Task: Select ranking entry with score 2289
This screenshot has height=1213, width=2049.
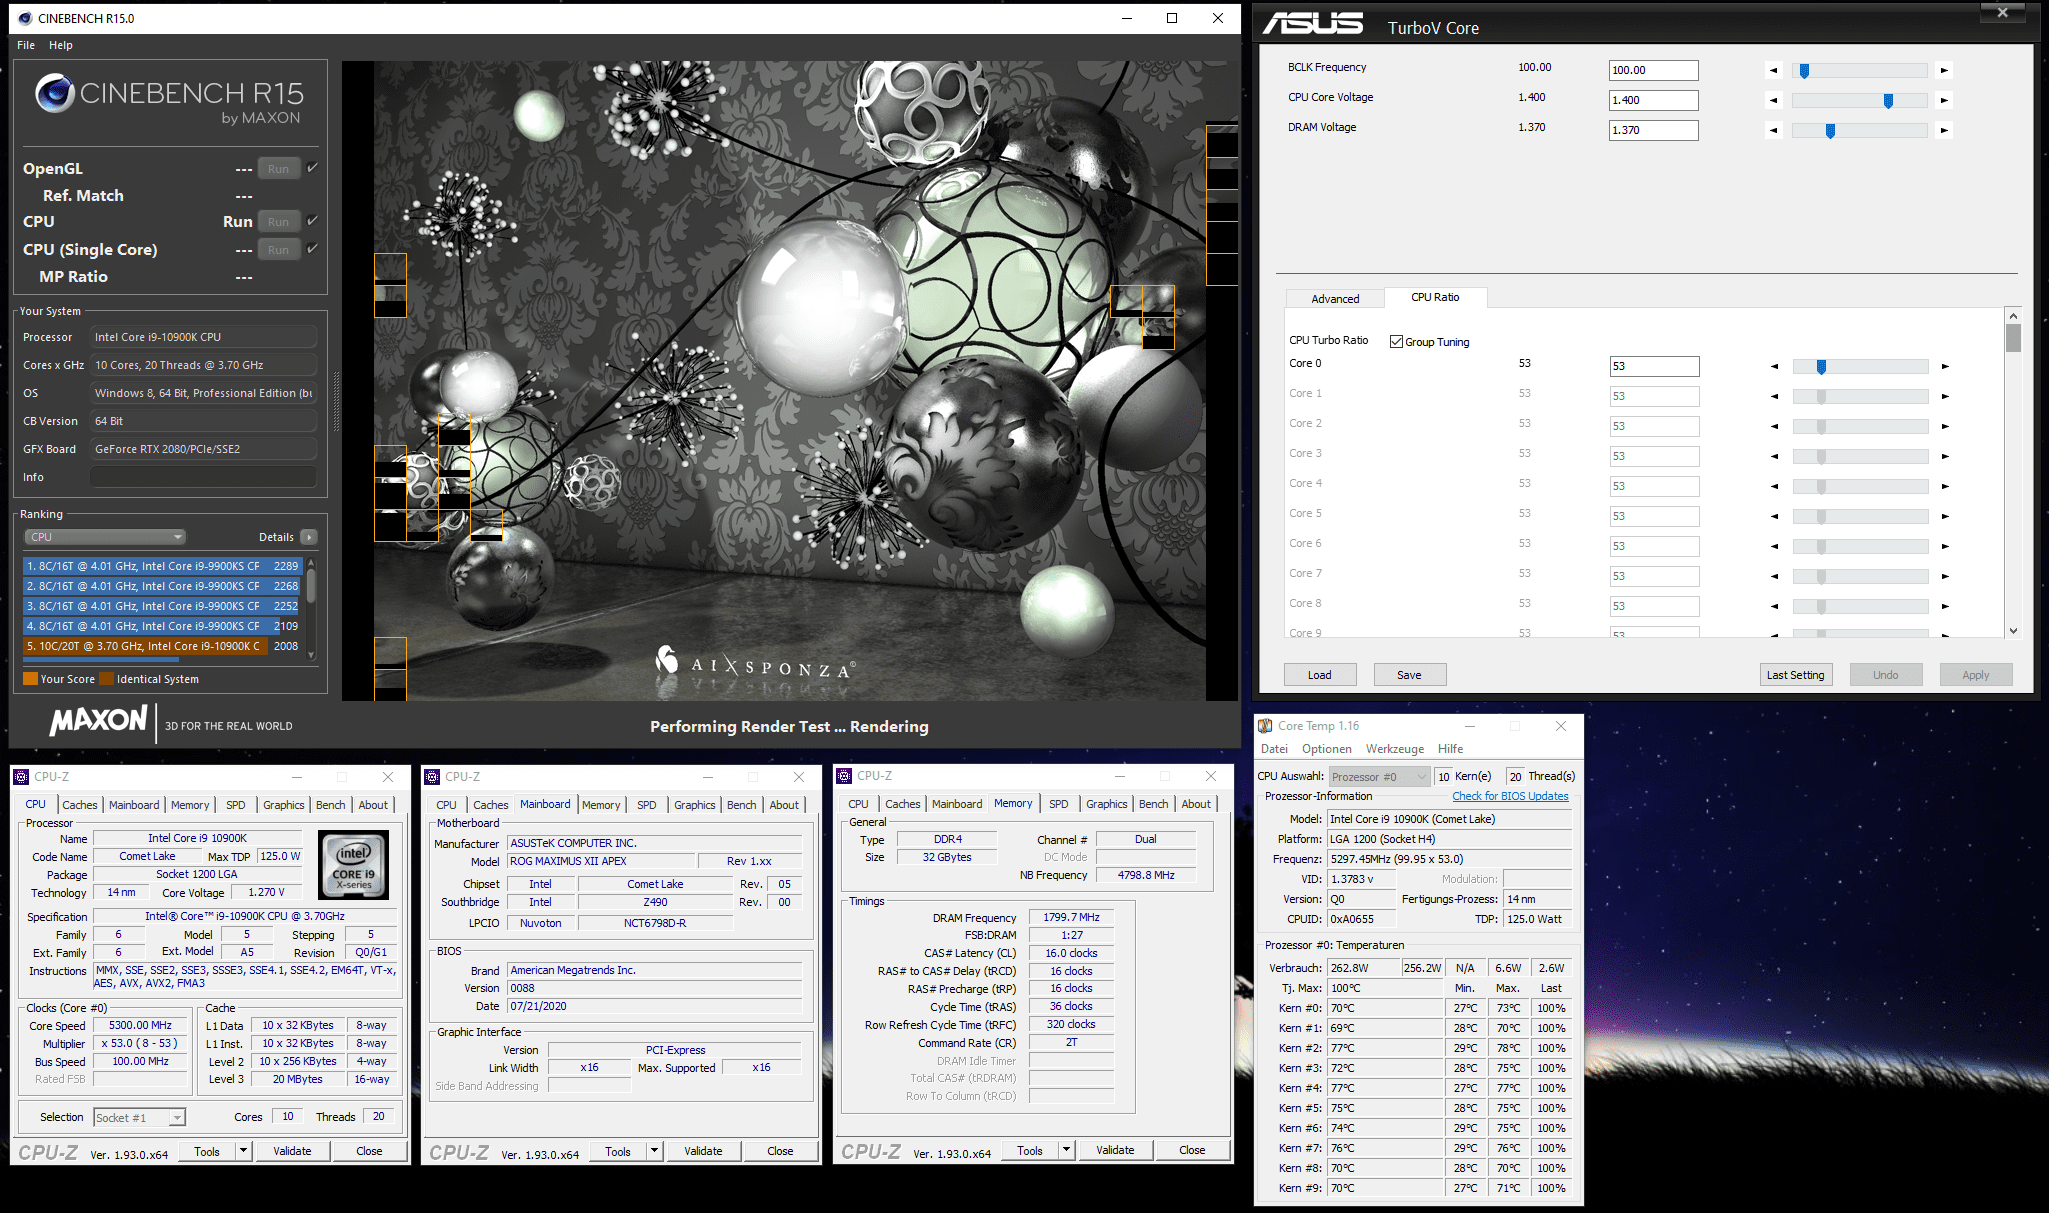Action: [163, 566]
